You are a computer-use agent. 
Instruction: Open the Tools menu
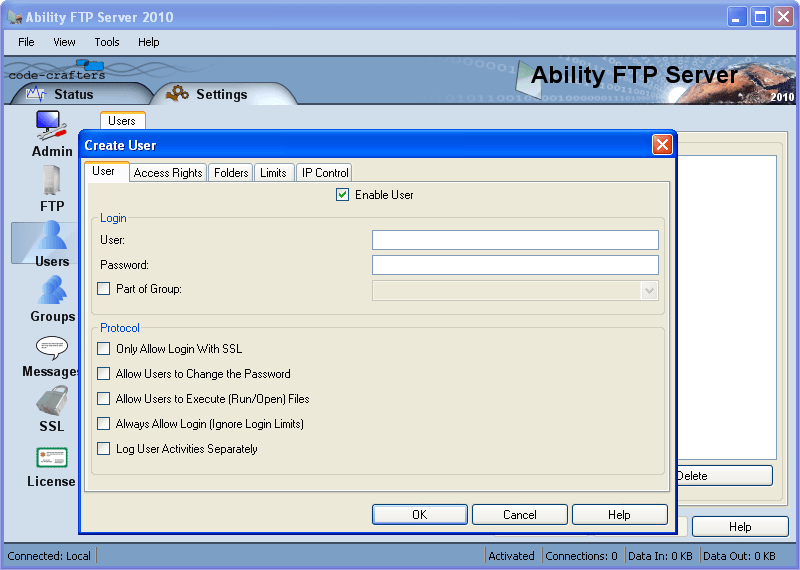(107, 42)
